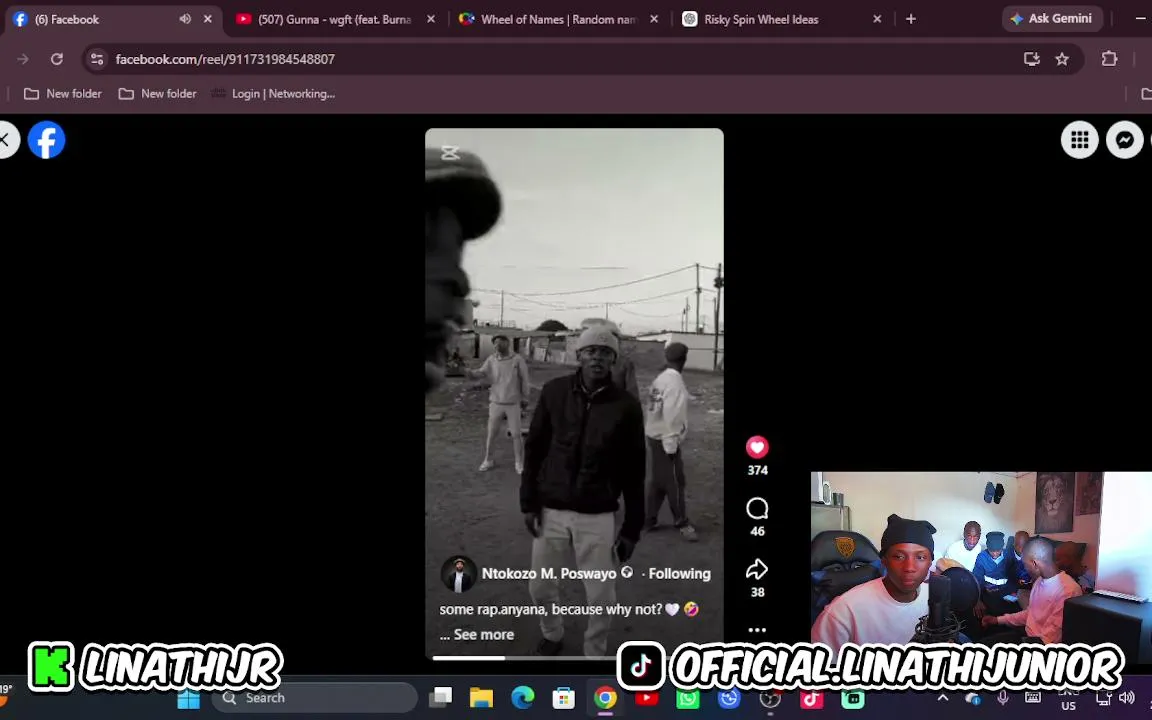Screen dimensions: 1152x720
Task: Click the microphone icon in system tray
Action: pos(1002,697)
